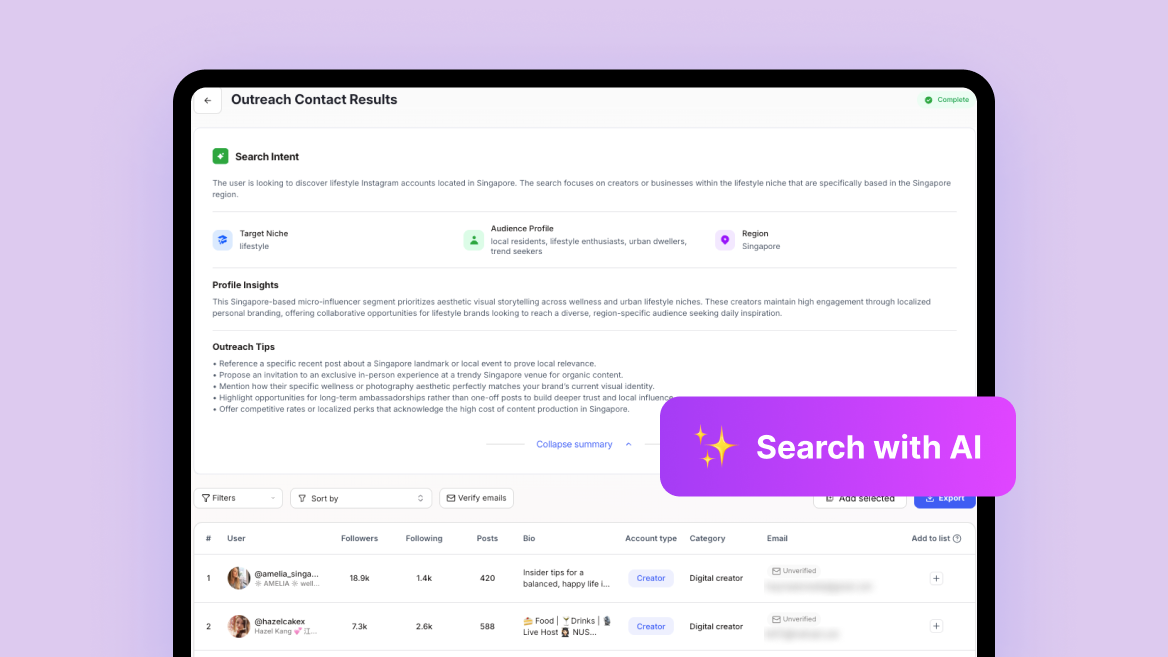Viewport: 1168px width, 657px height.
Task: Click the Complete status badge
Action: [945, 99]
